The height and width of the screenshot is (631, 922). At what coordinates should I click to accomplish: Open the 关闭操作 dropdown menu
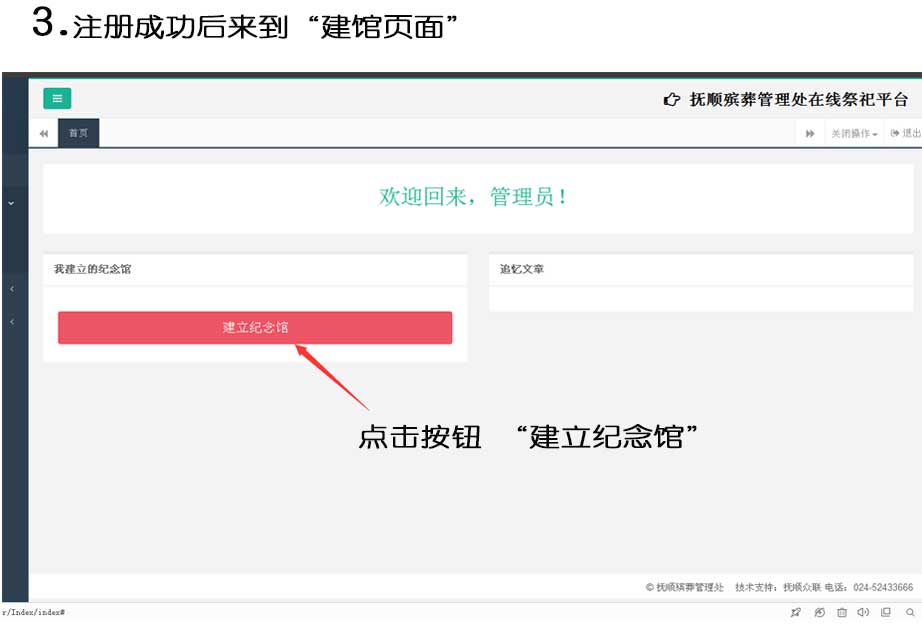(x=854, y=134)
